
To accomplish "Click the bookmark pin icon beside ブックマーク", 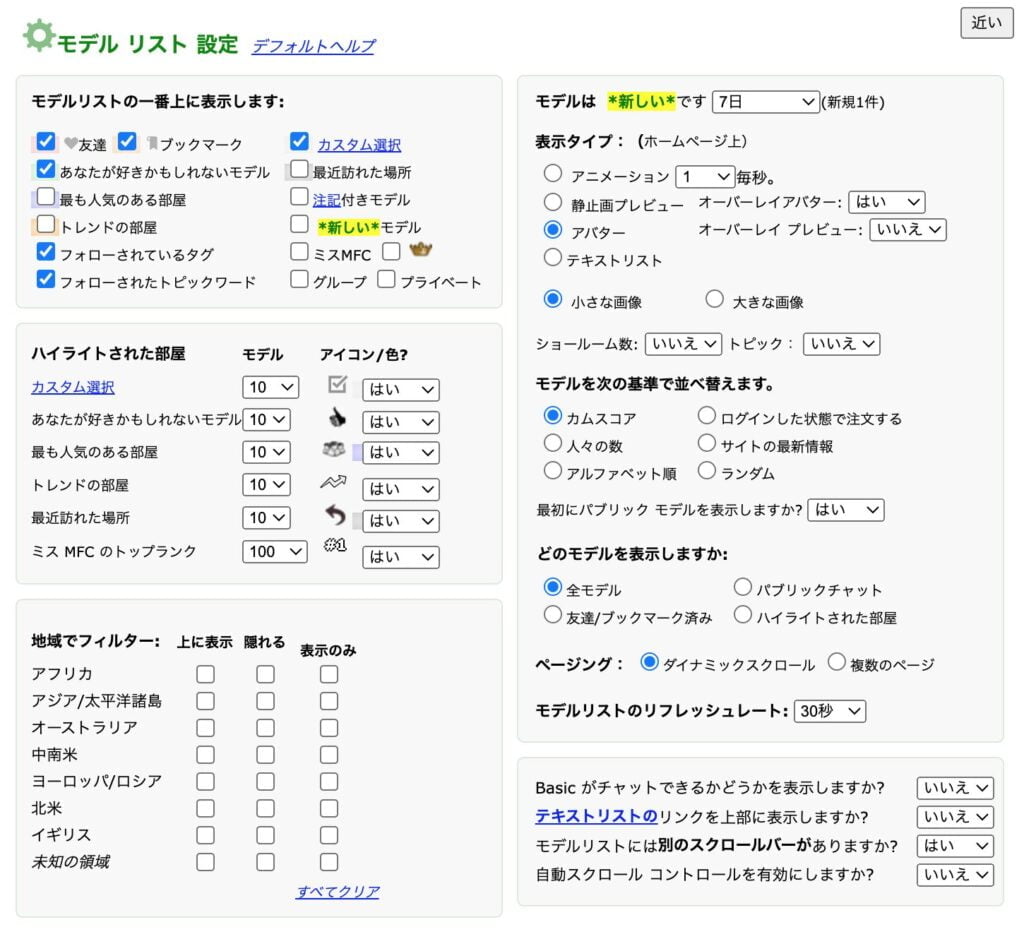I will [x=152, y=141].
